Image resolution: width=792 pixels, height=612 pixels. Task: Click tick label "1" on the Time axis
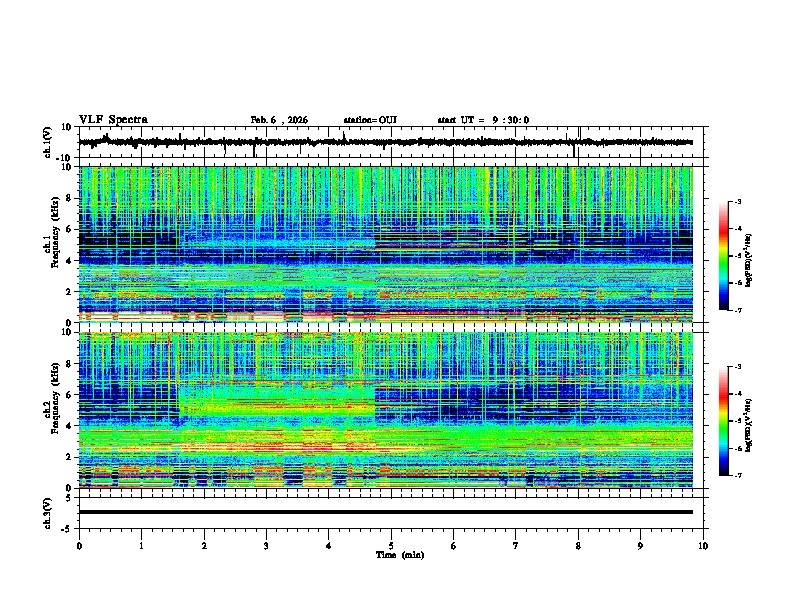141,546
